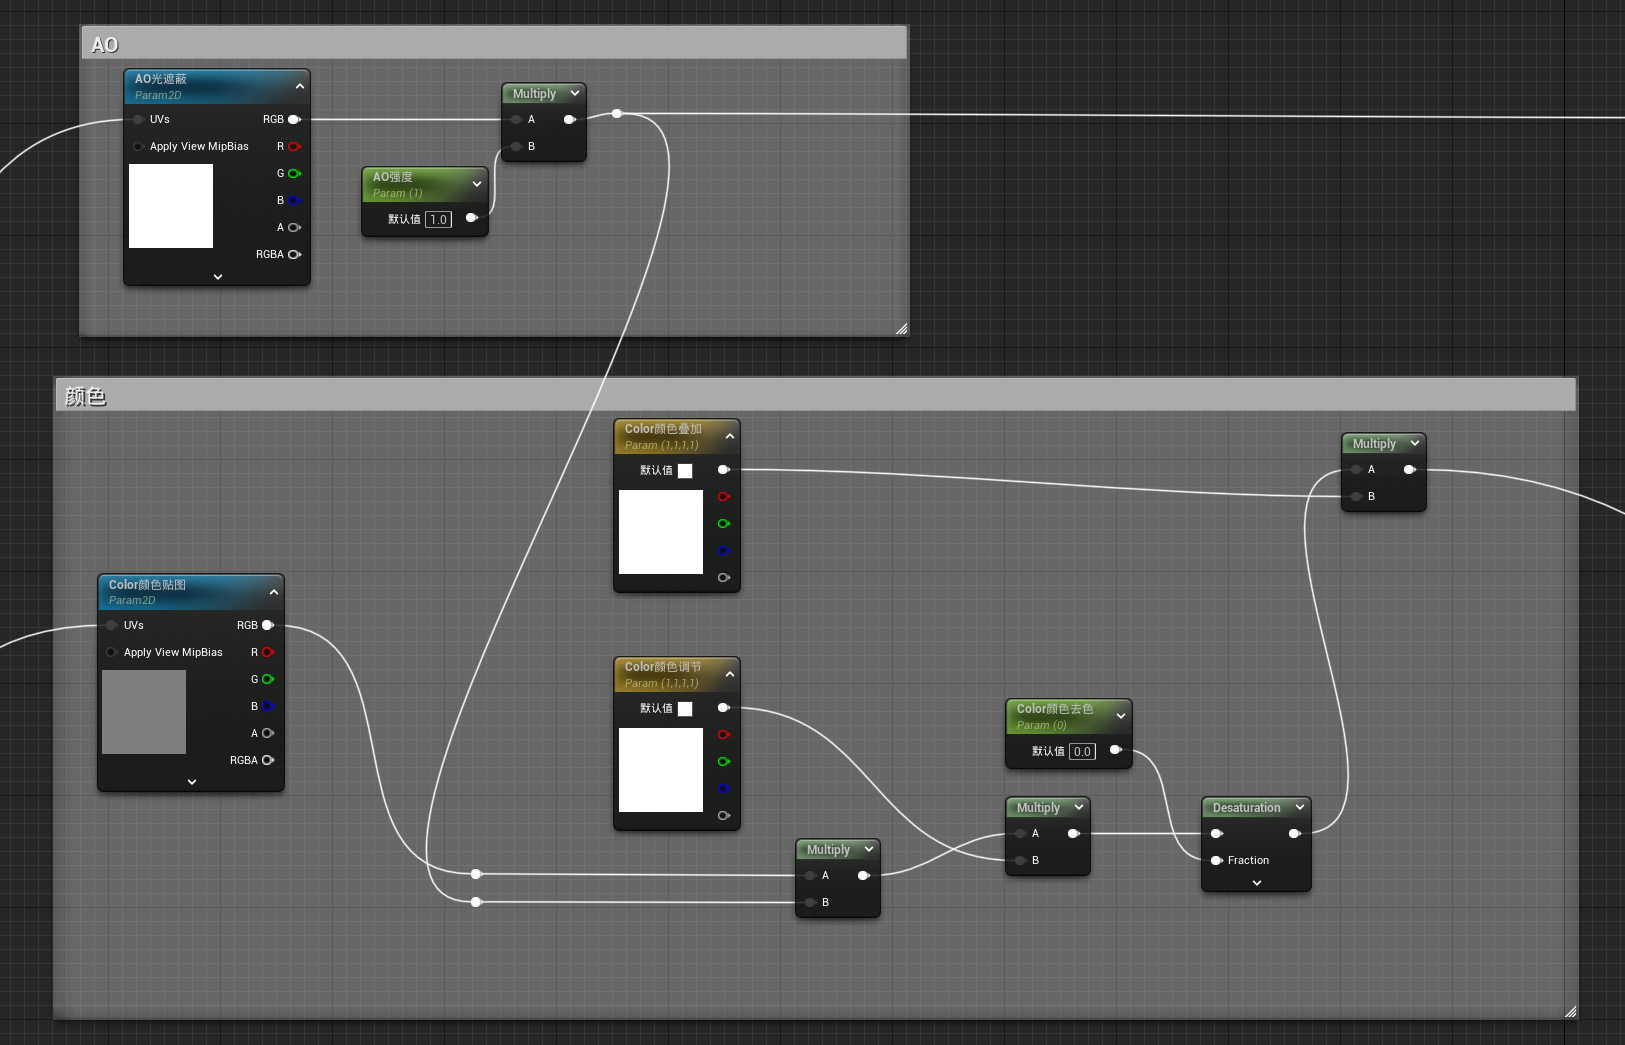1625x1045 pixels.
Task: Click the default color swatch on the Color颜色调节 node
Action: [685, 708]
